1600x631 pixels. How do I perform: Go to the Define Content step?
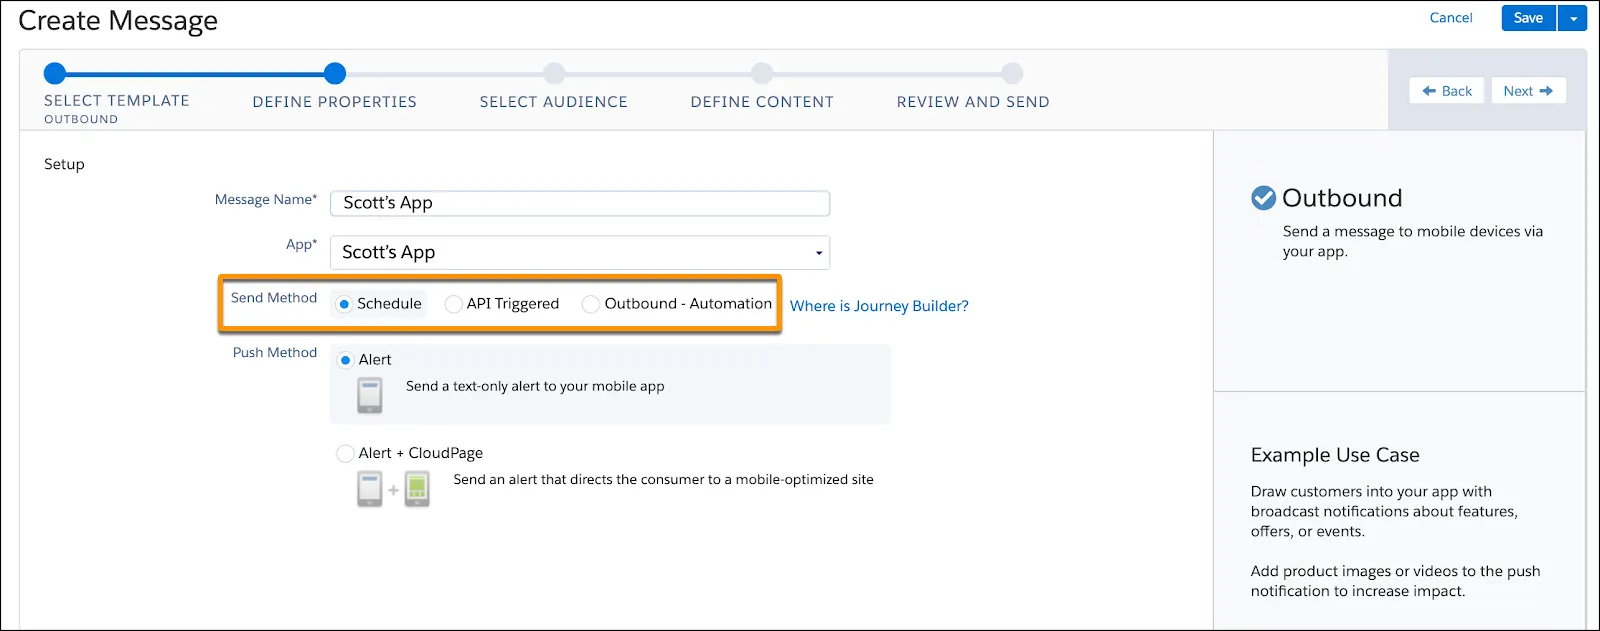click(762, 102)
